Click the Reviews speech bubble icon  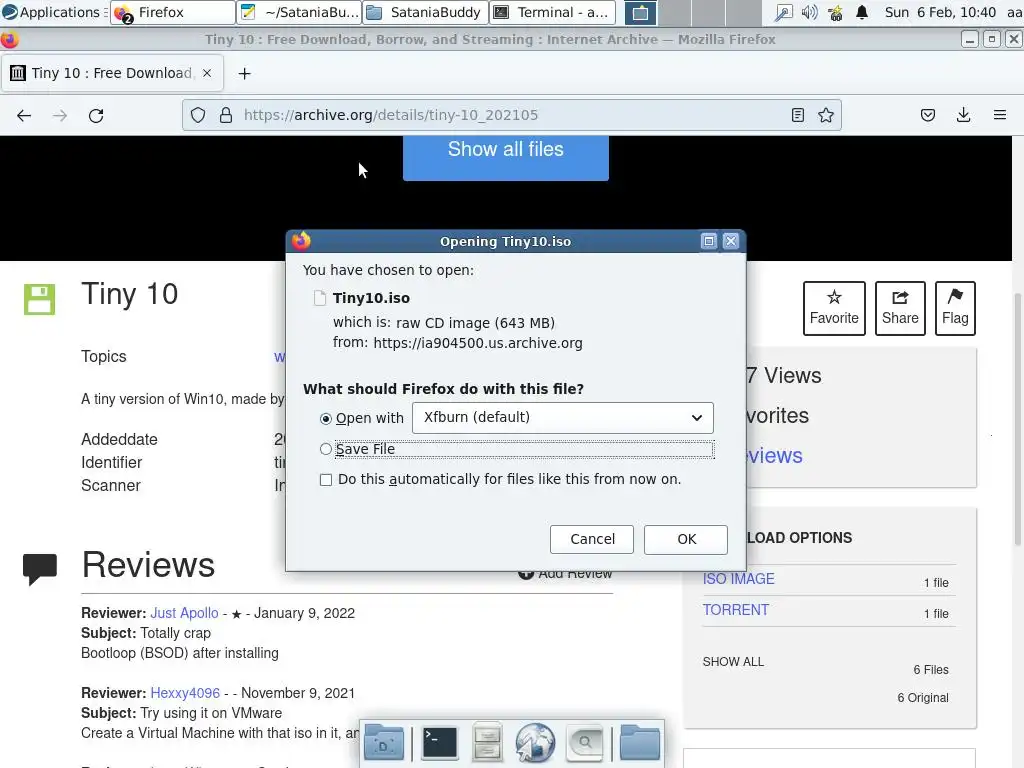point(40,569)
